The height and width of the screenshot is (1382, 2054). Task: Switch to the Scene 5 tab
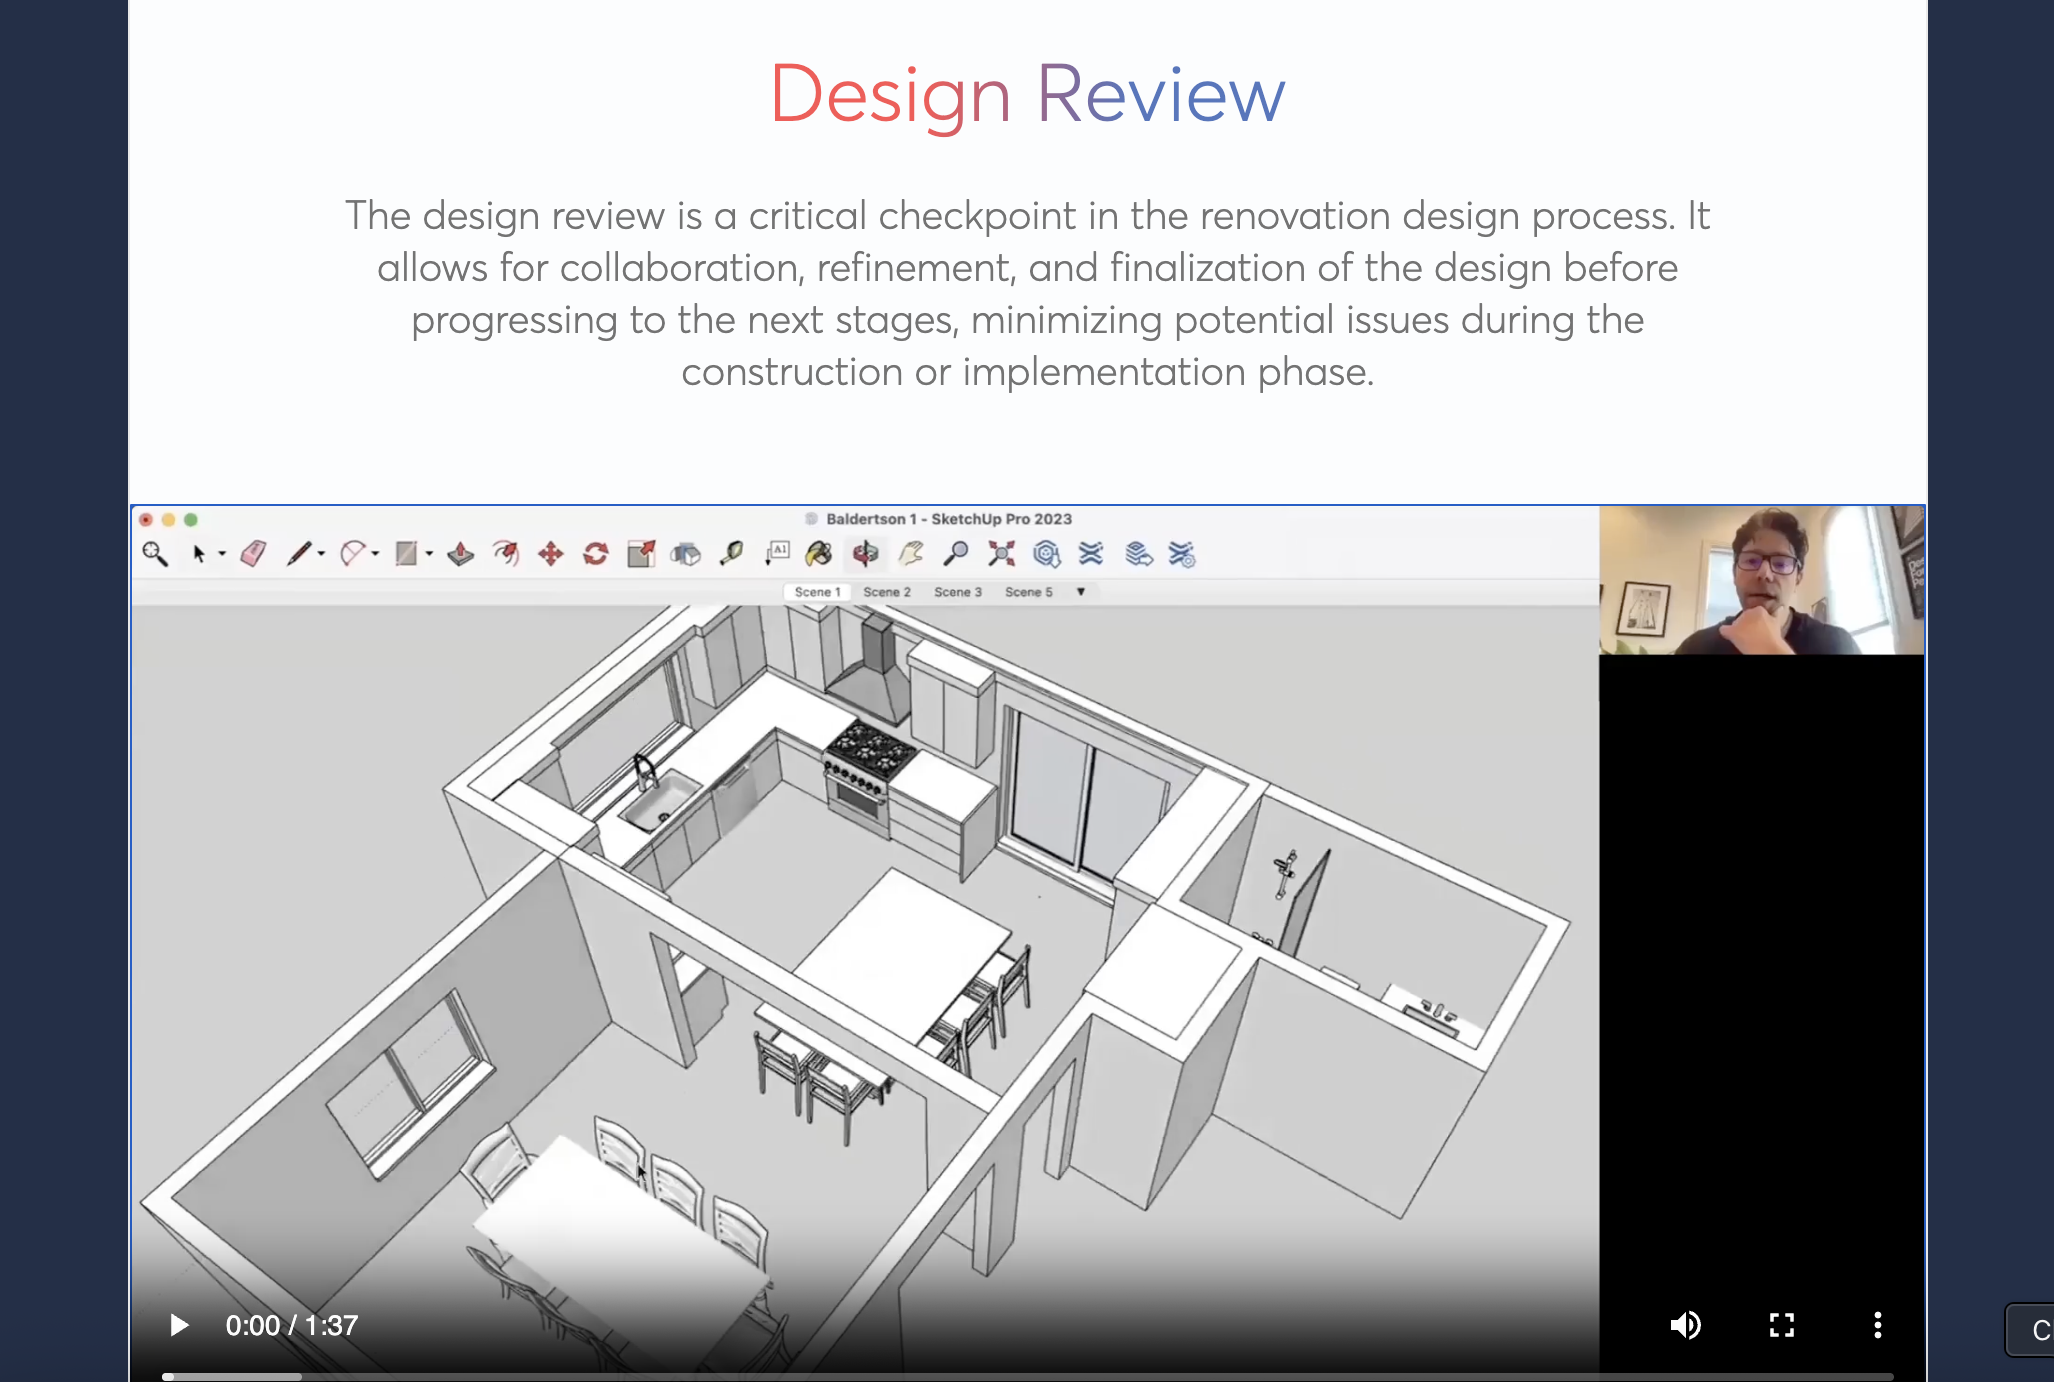(1028, 592)
